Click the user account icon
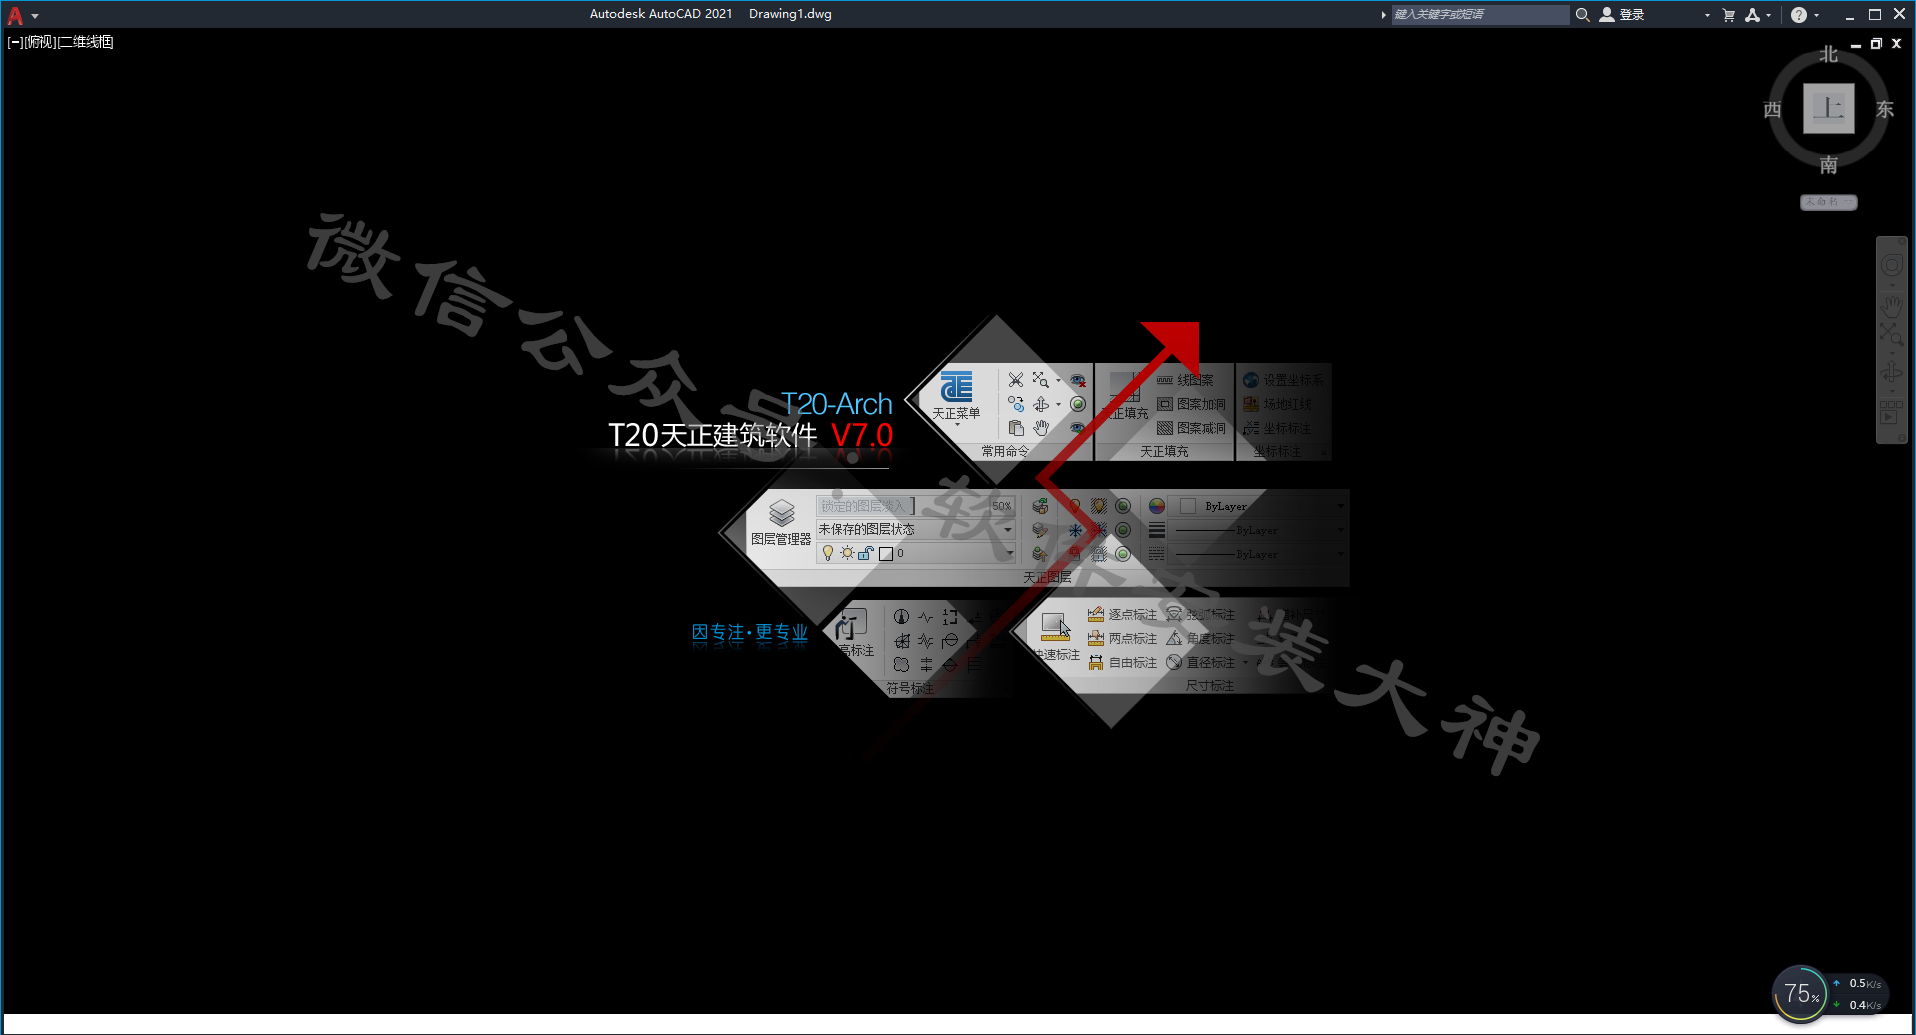Image resolution: width=1916 pixels, height=1035 pixels. (x=1607, y=15)
